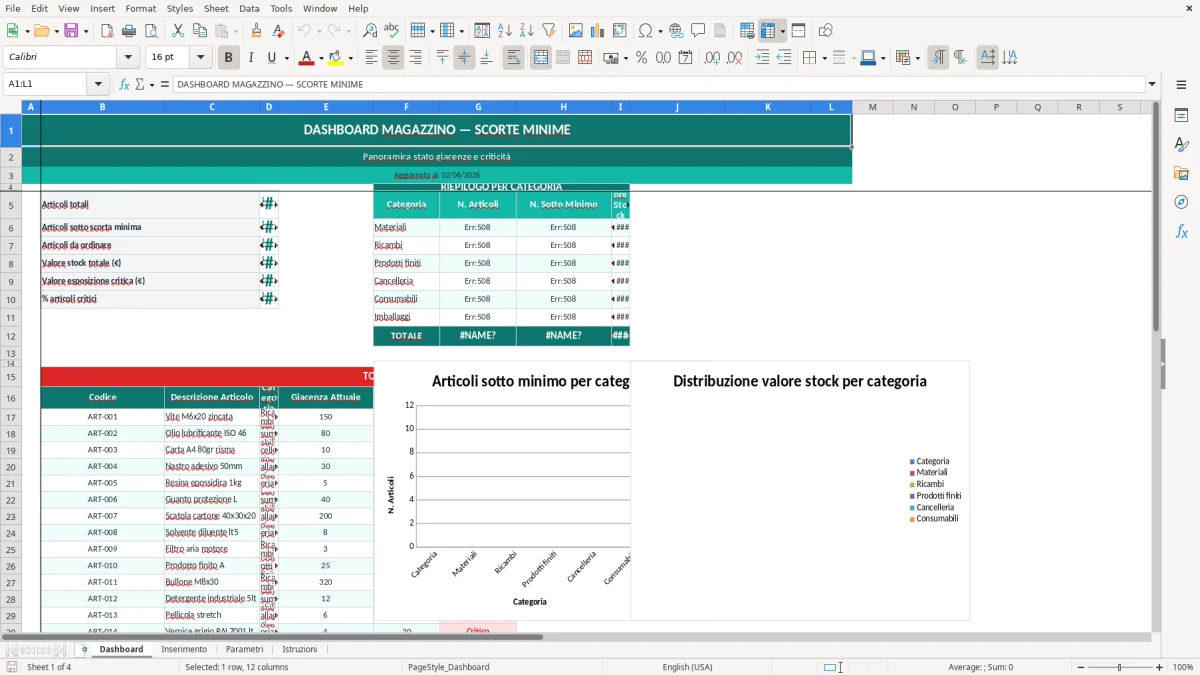
Task: Insert a special character (Omega icon)
Action: 645,31
